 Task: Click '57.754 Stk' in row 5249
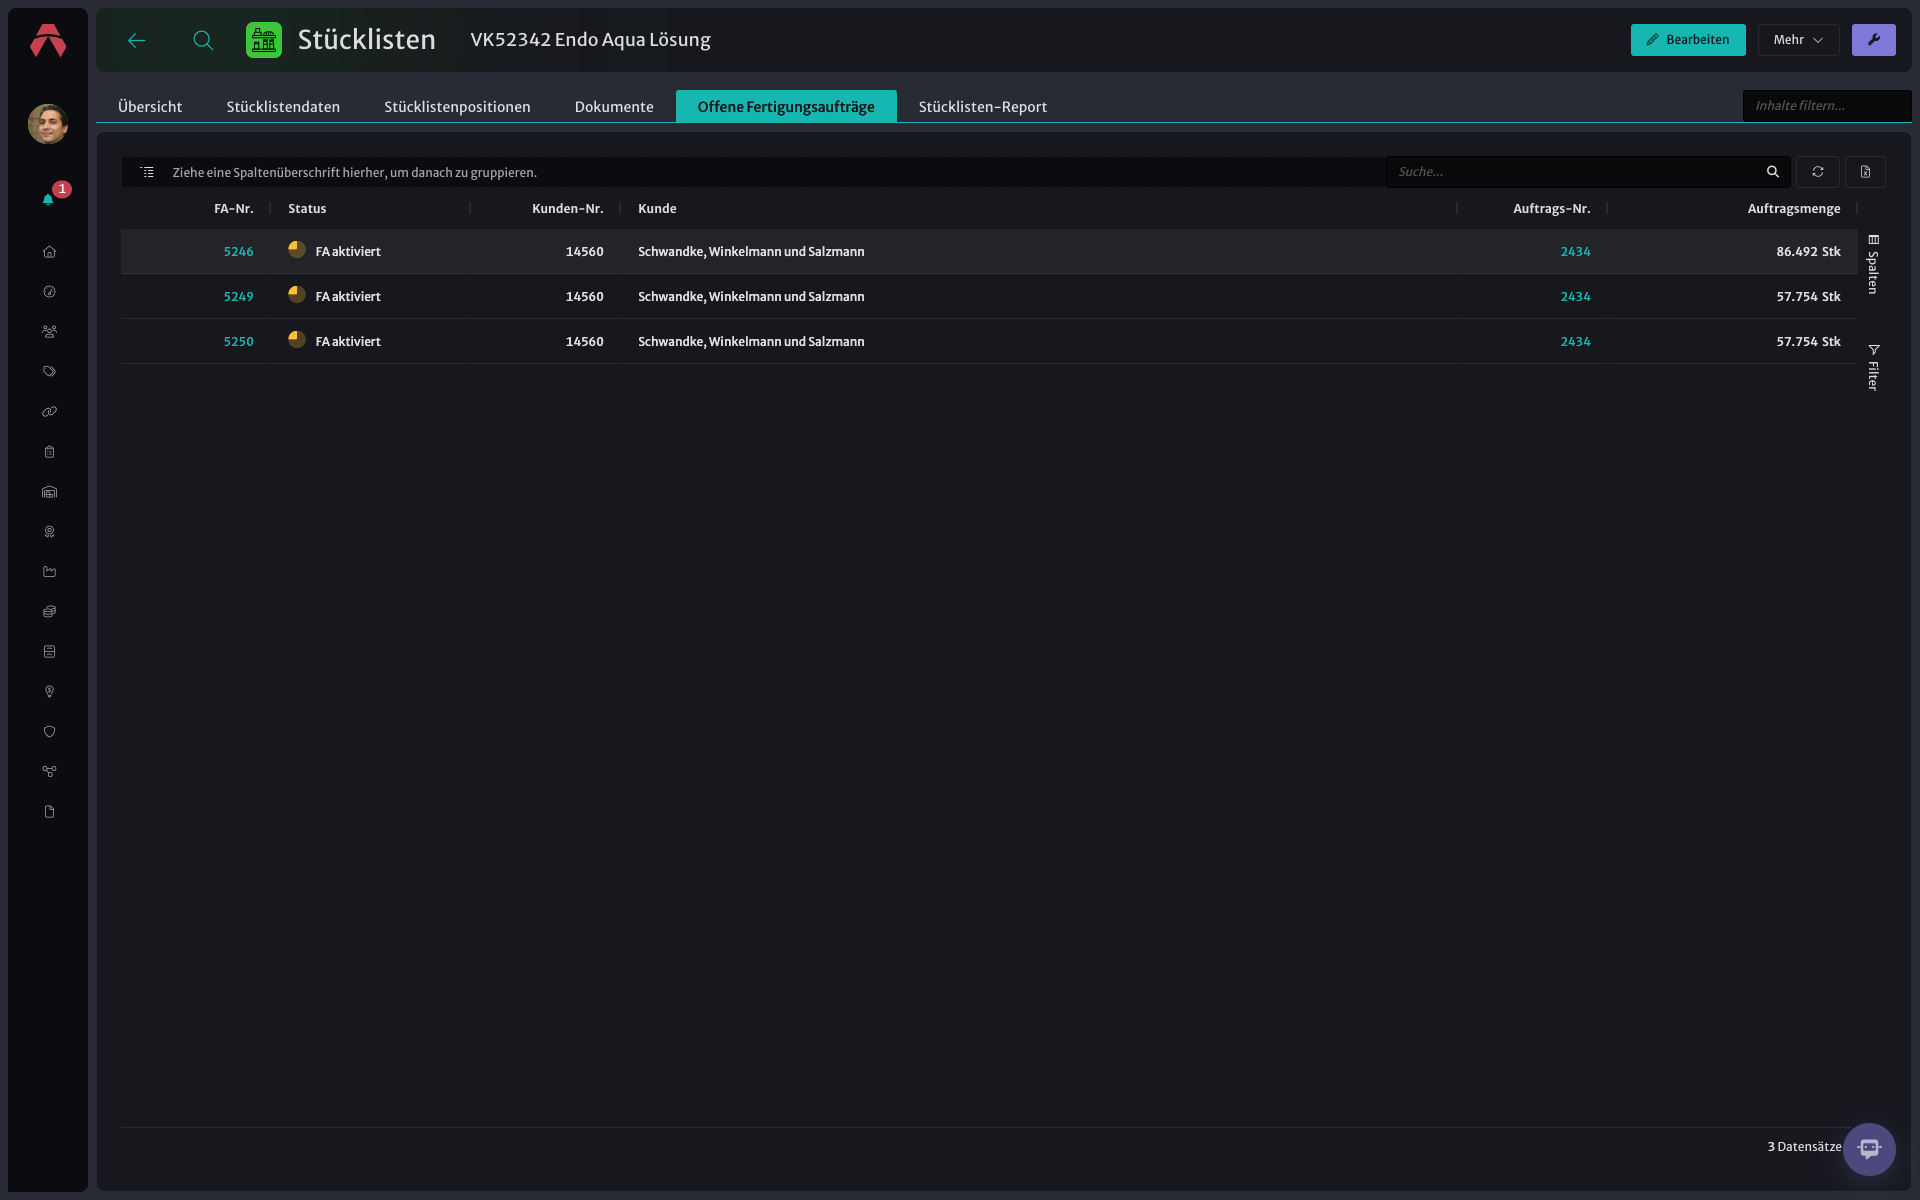point(1808,296)
